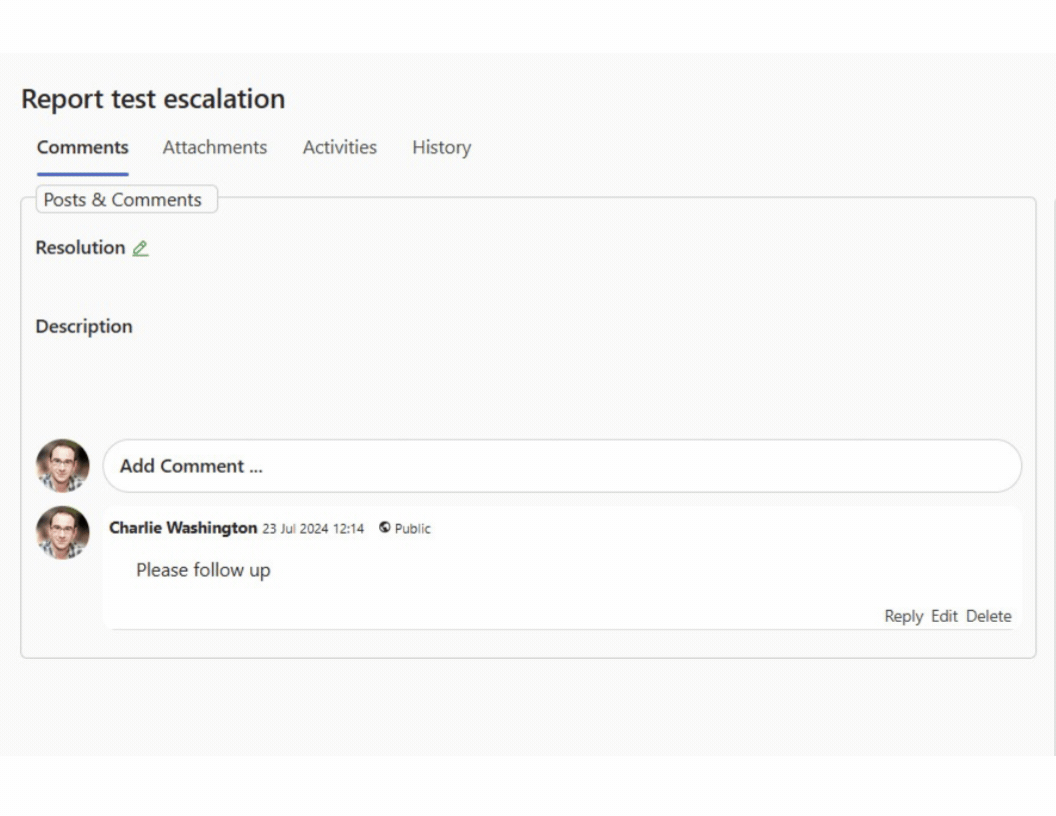Switch to the Comments tab
The height and width of the screenshot is (816, 1056).
tap(82, 147)
